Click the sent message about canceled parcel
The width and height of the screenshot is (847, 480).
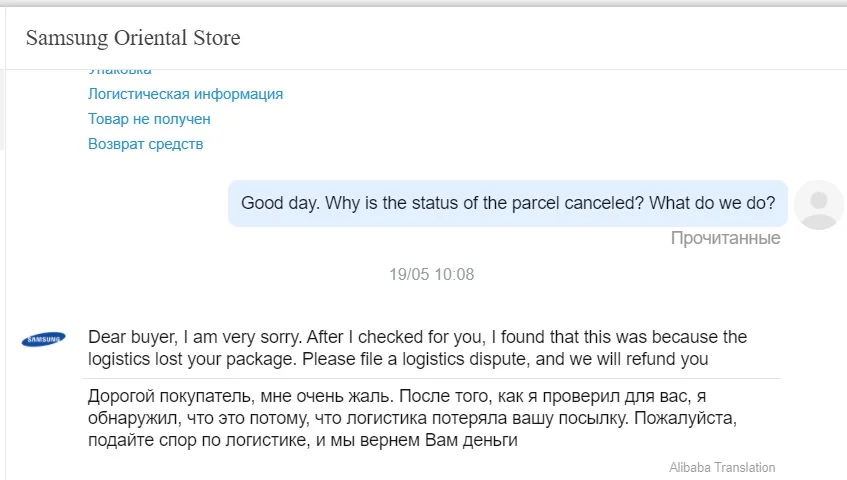pyautogui.click(x=508, y=202)
